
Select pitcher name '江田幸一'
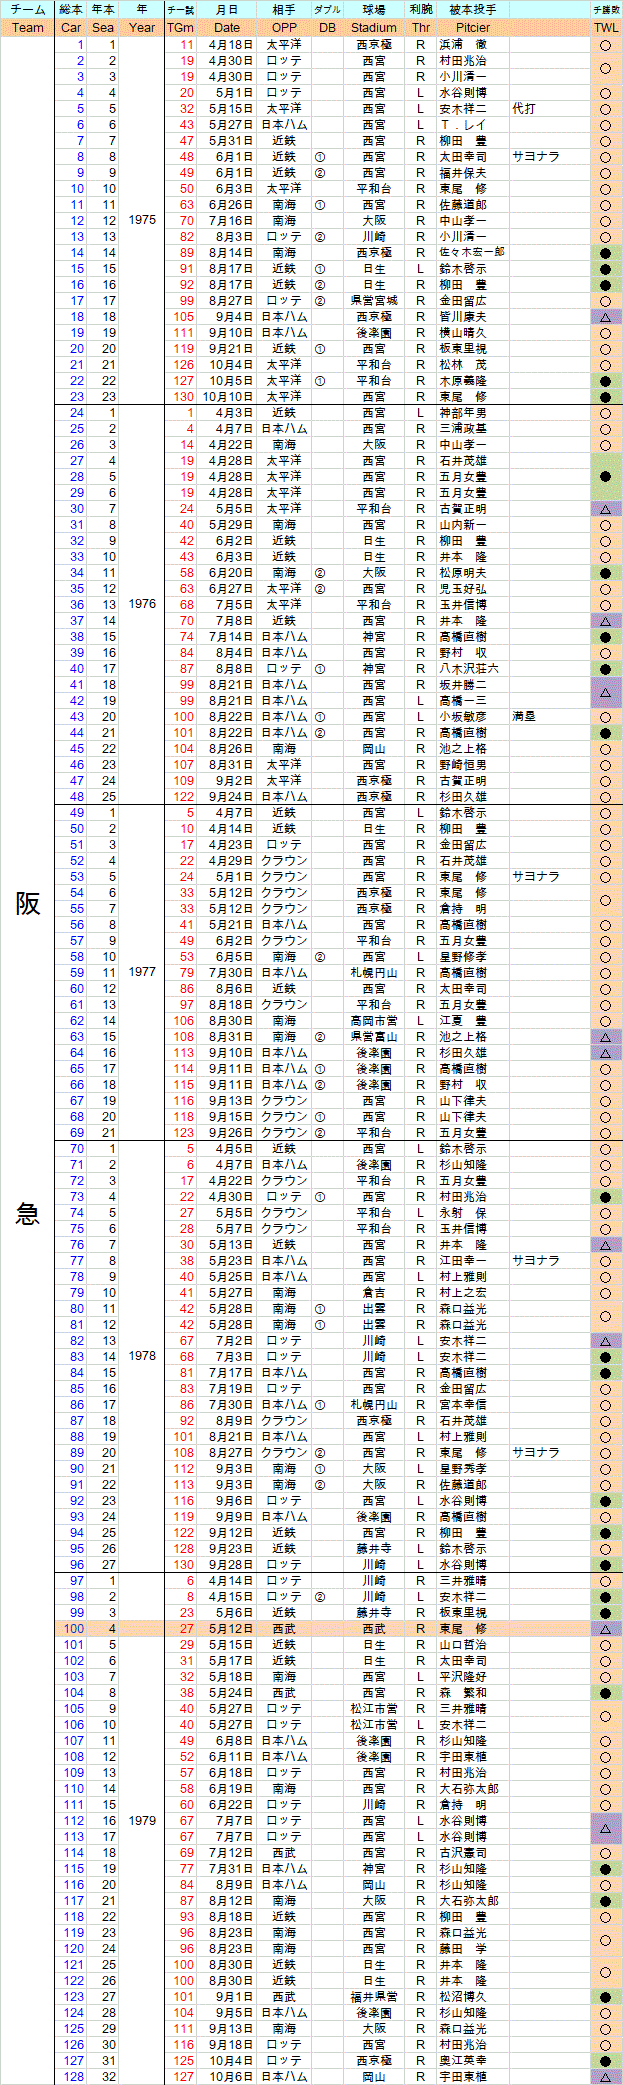[x=464, y=1260]
